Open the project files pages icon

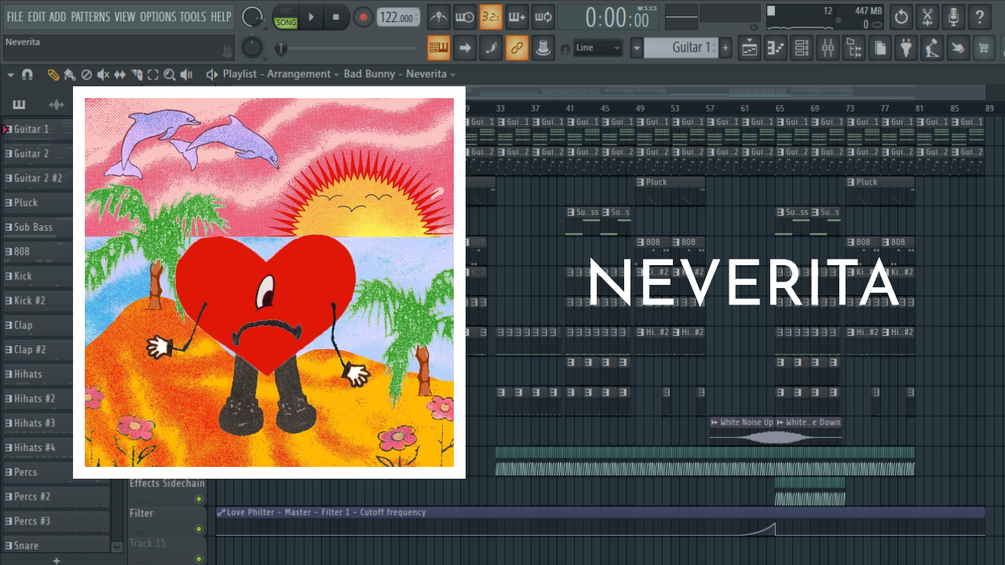(880, 48)
